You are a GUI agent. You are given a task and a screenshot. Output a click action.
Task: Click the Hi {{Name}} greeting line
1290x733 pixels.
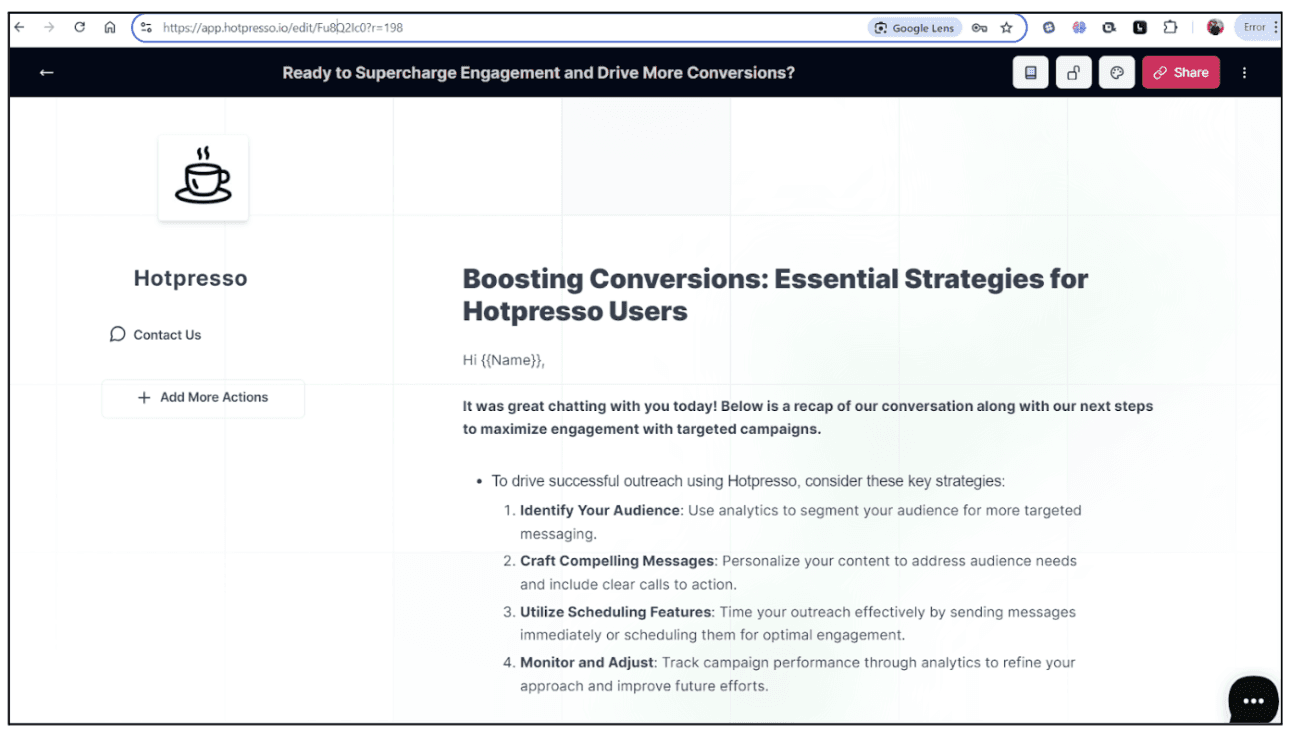tap(504, 360)
